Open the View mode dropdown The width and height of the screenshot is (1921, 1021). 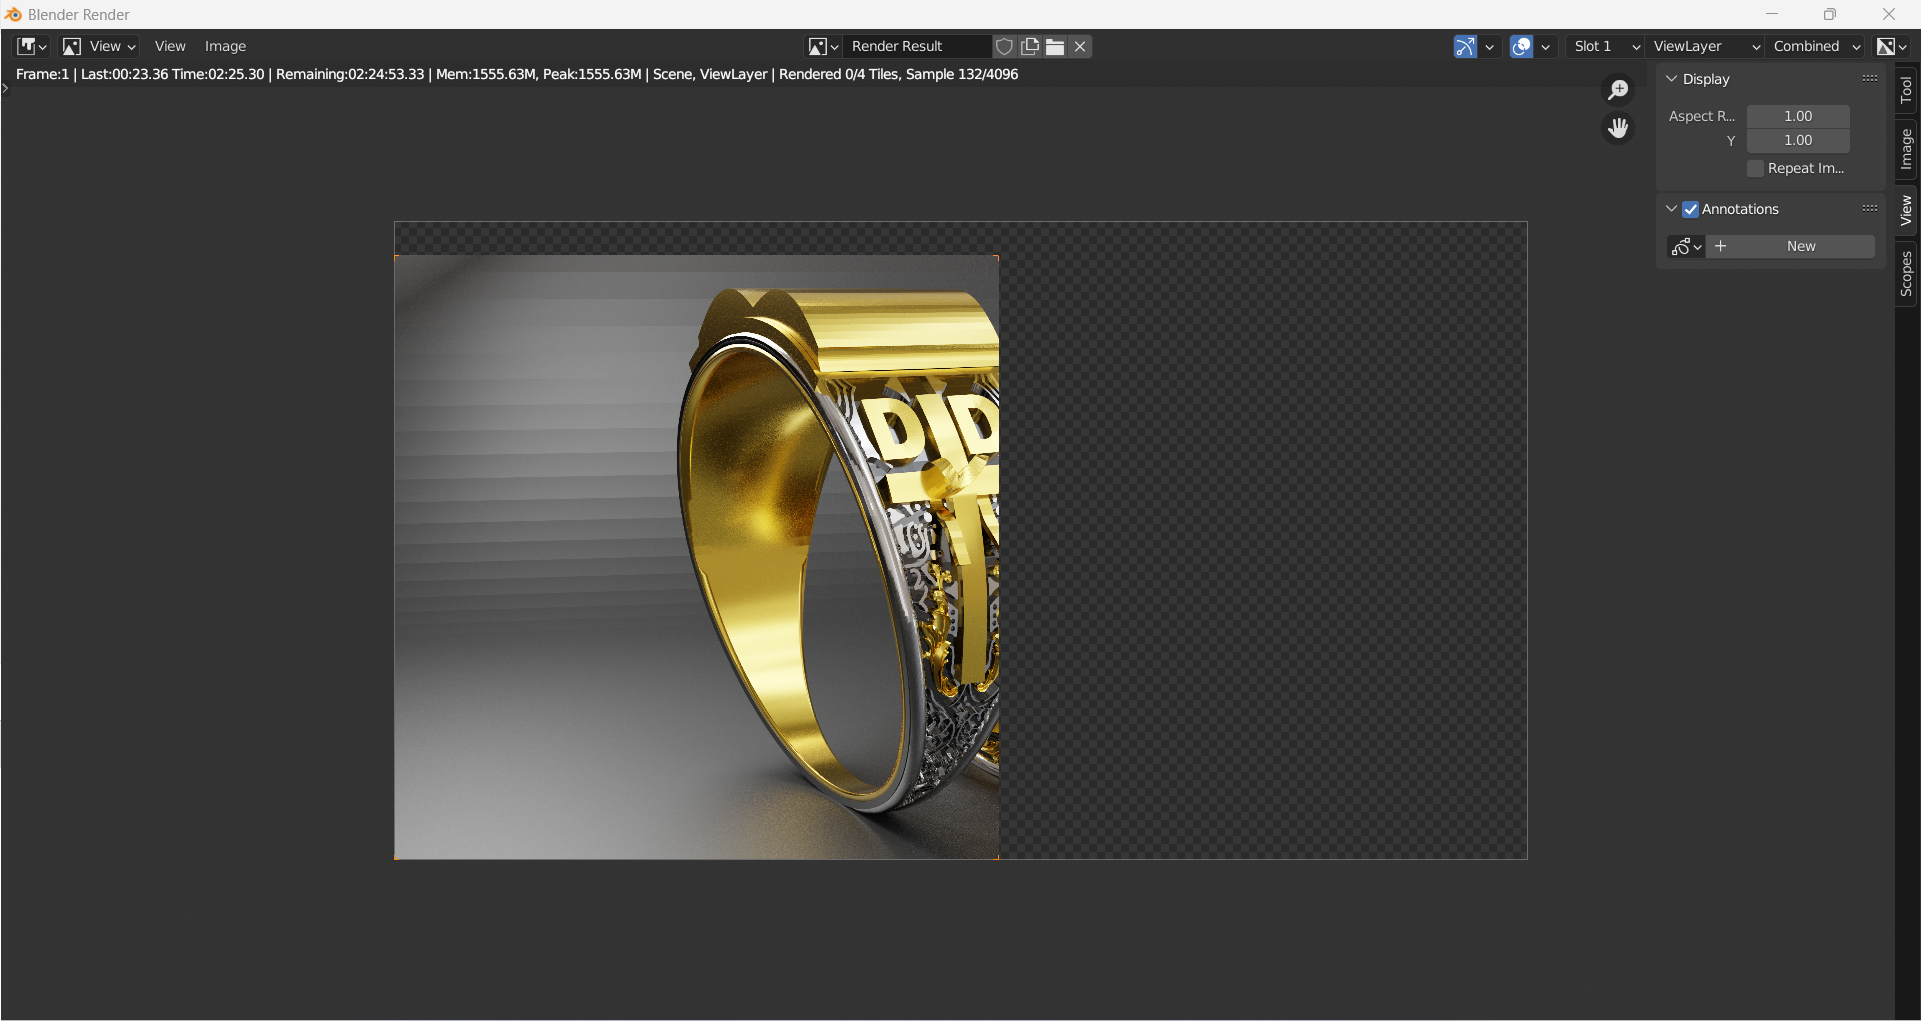98,46
